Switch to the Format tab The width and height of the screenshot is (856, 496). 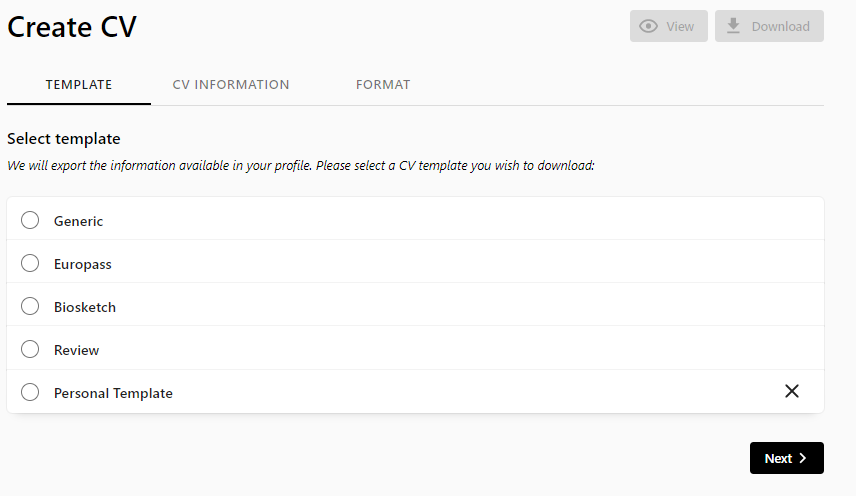click(383, 85)
